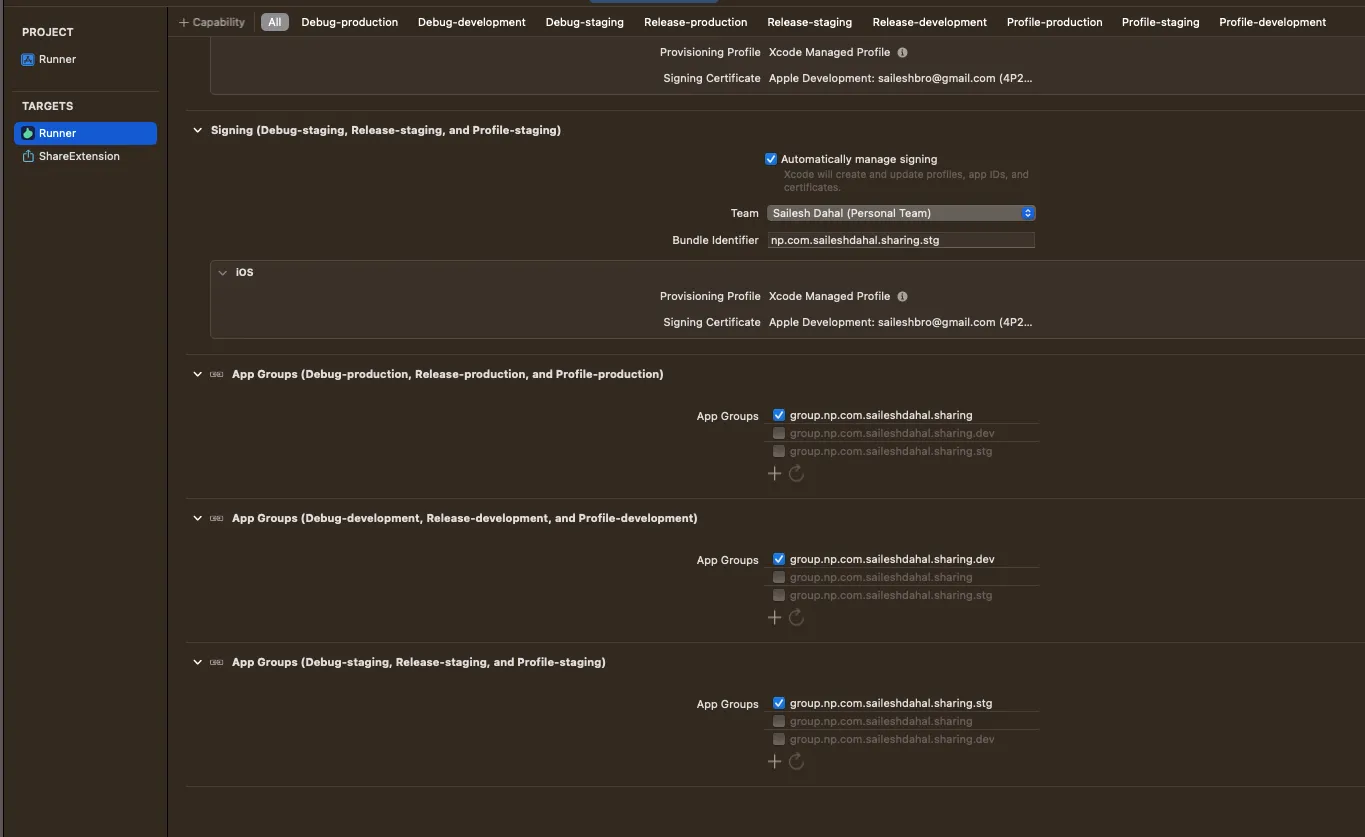Collapse App Groups production section chevron
The height and width of the screenshot is (837, 1365).
(x=197, y=374)
